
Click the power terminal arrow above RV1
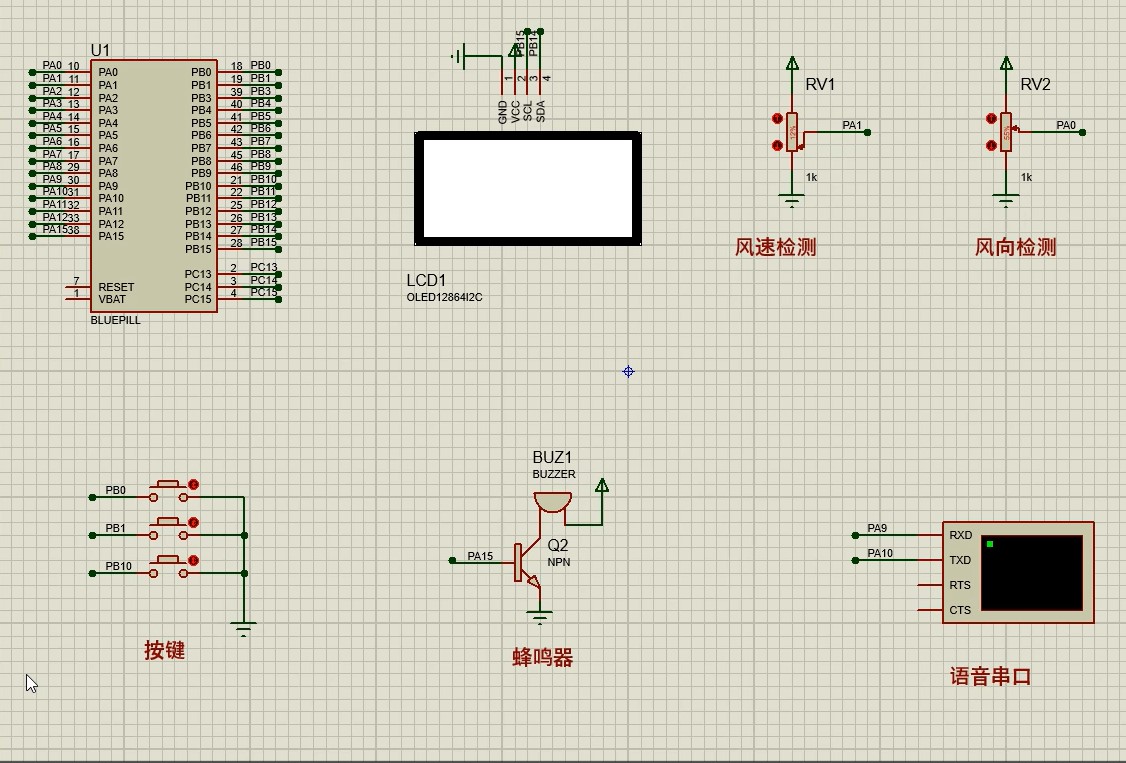coord(792,64)
